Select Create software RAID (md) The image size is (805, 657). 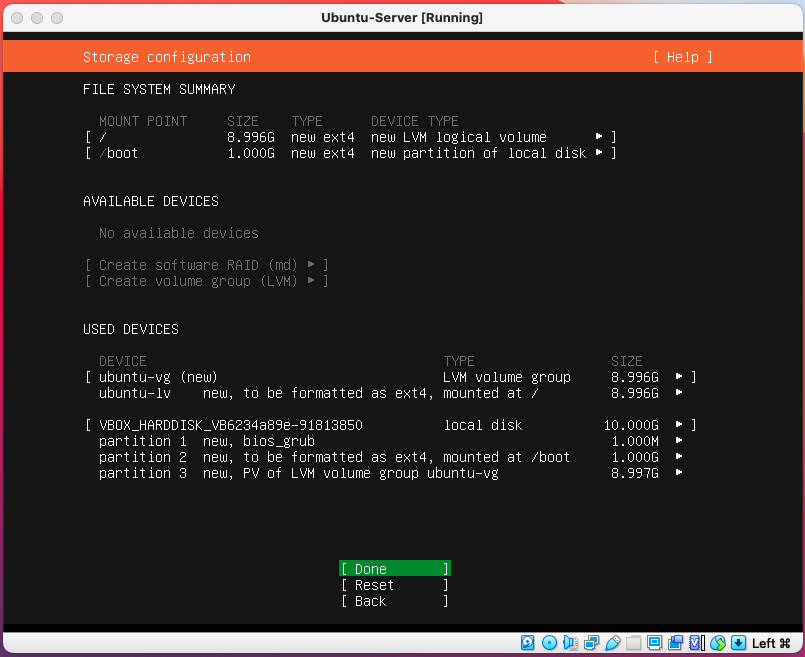206,265
